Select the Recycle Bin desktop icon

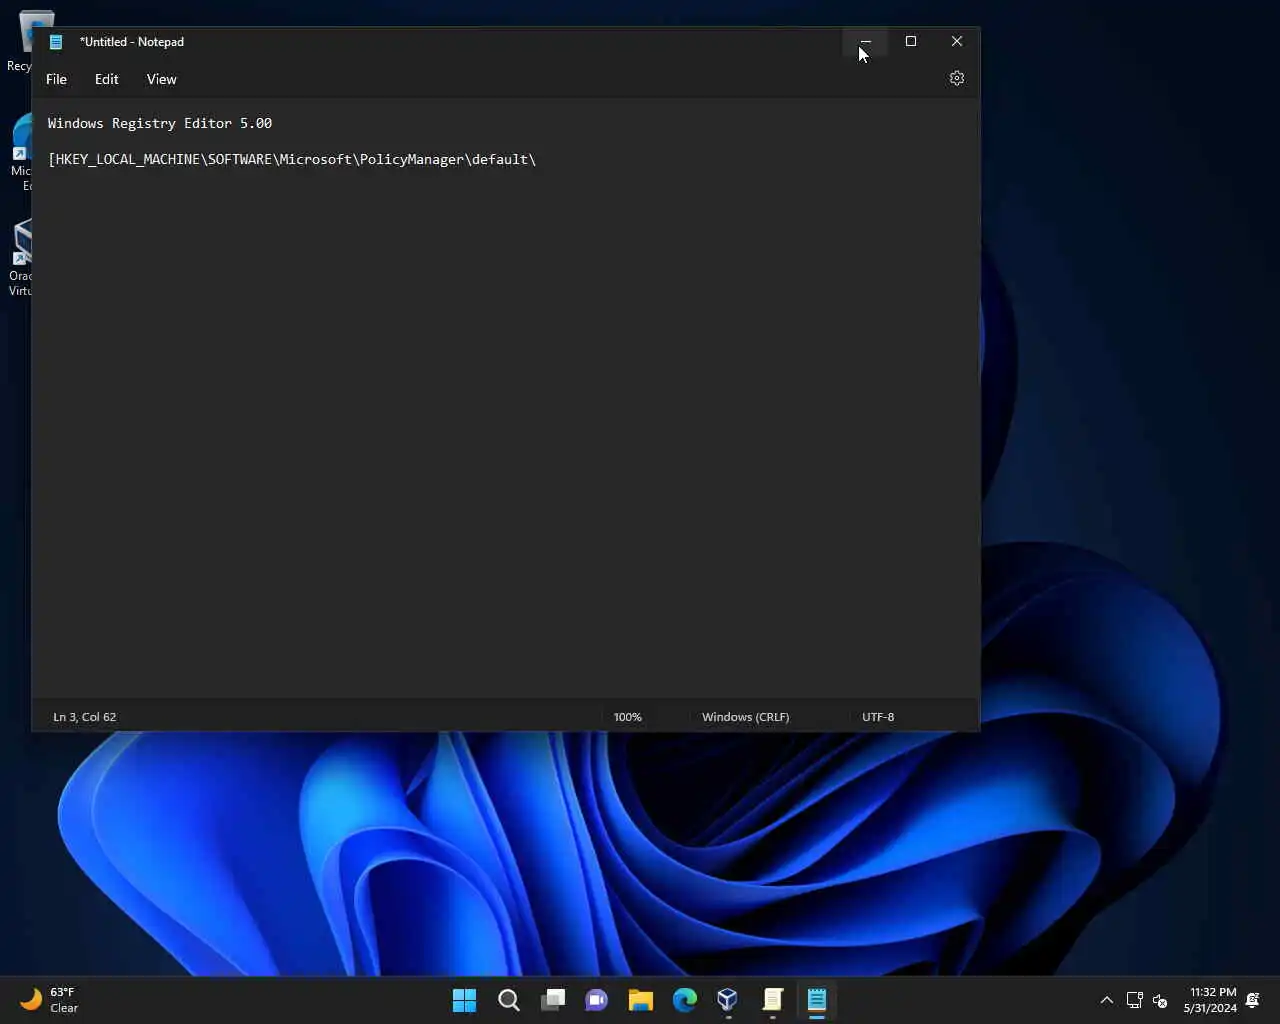click(22, 42)
